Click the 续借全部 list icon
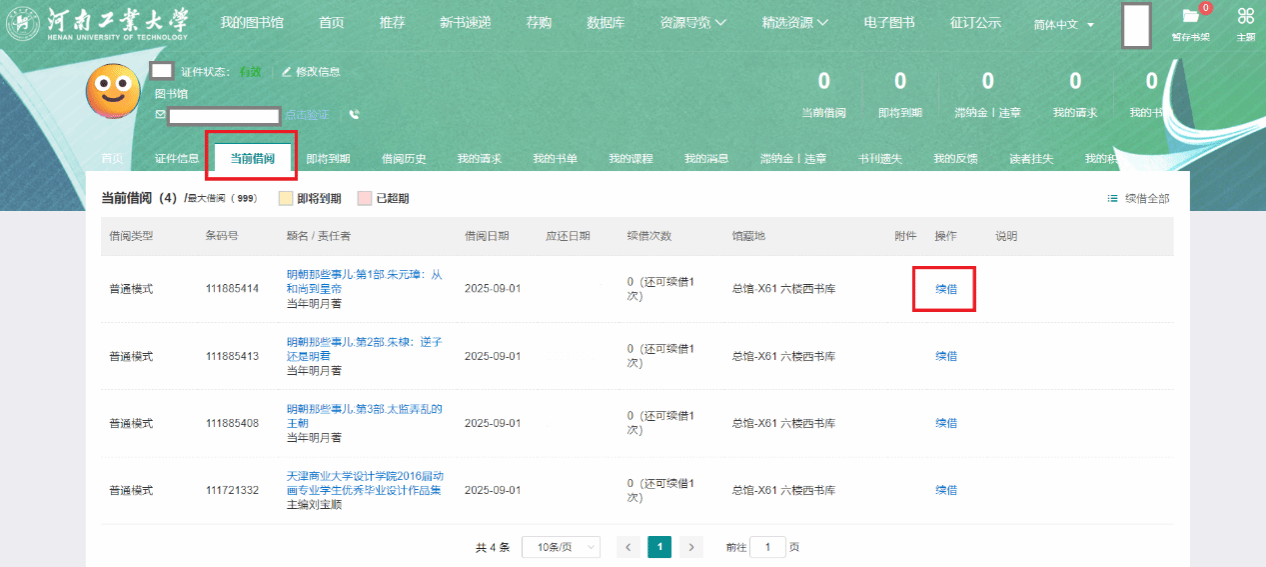Screen dimensions: 1266x567 [1112, 199]
